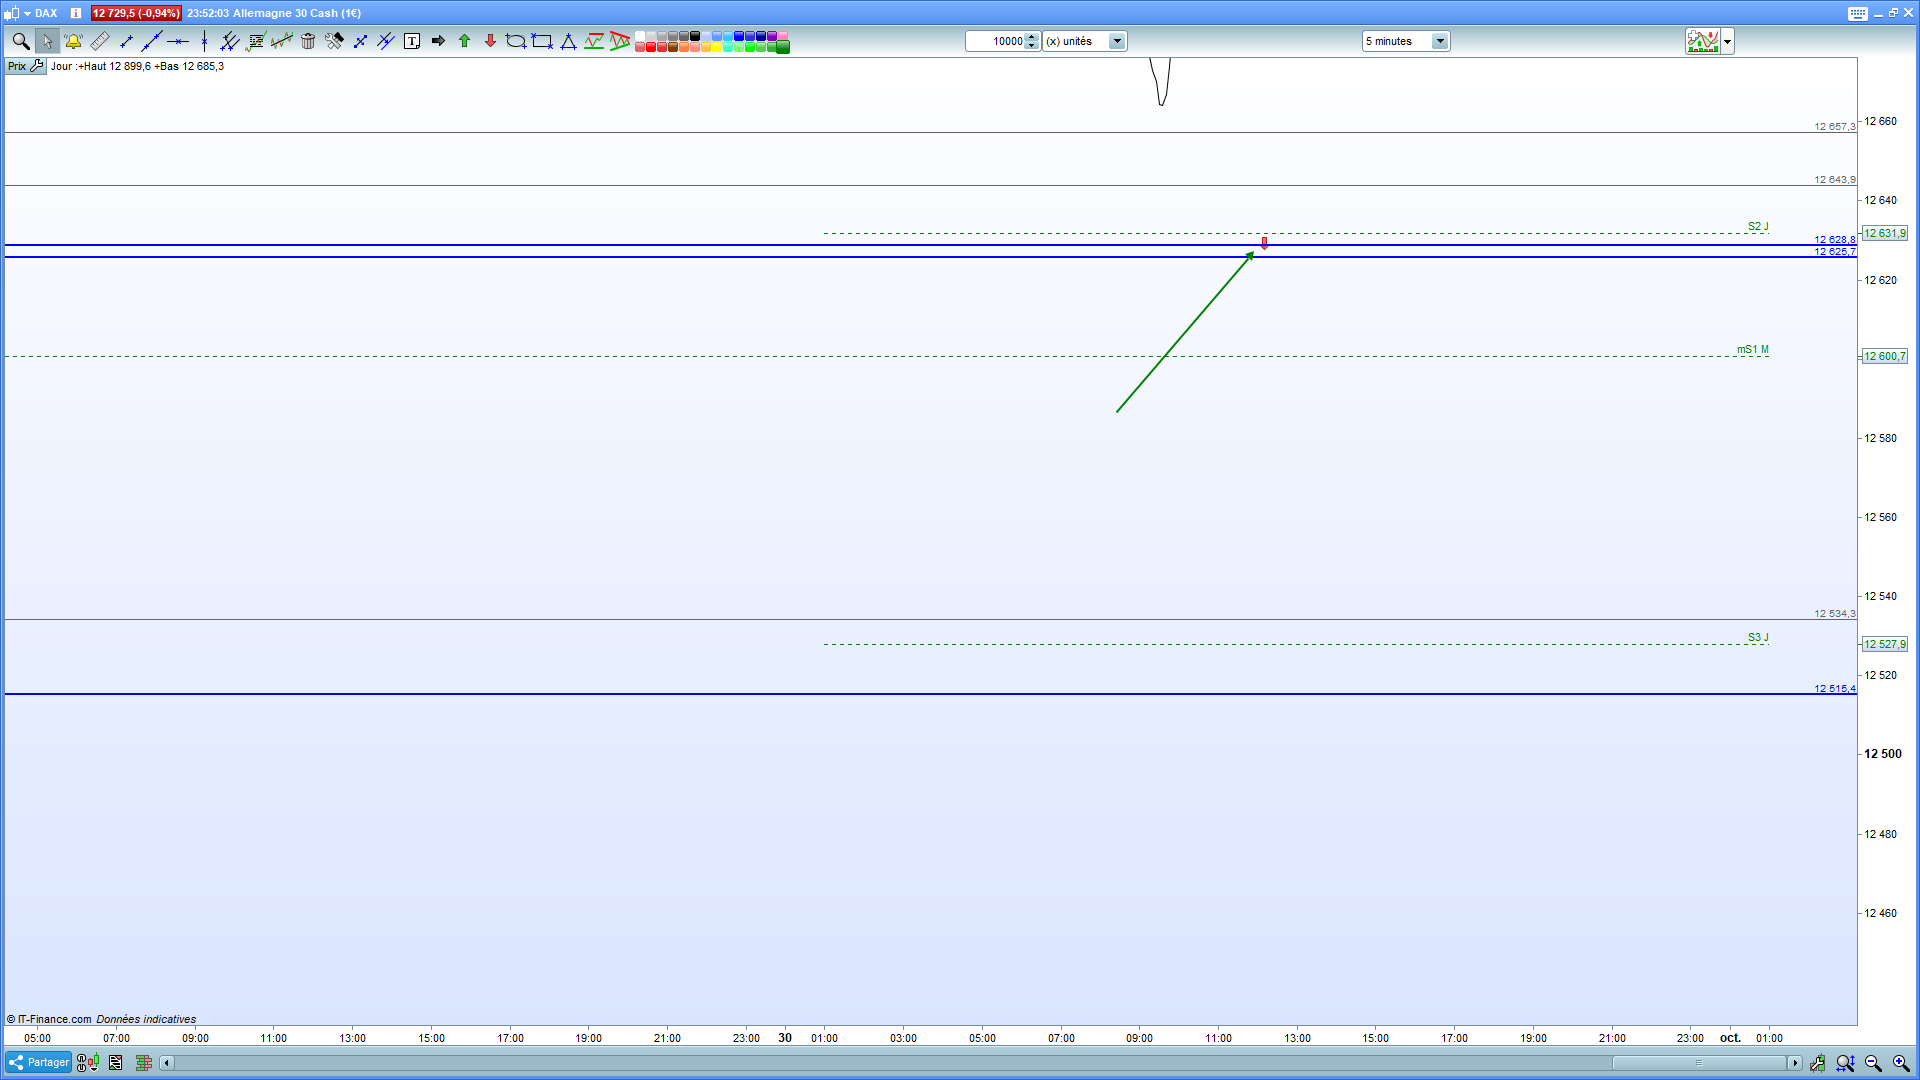Viewport: 1920px width, 1080px height.
Task: Select the text annotation tool
Action: coord(412,41)
